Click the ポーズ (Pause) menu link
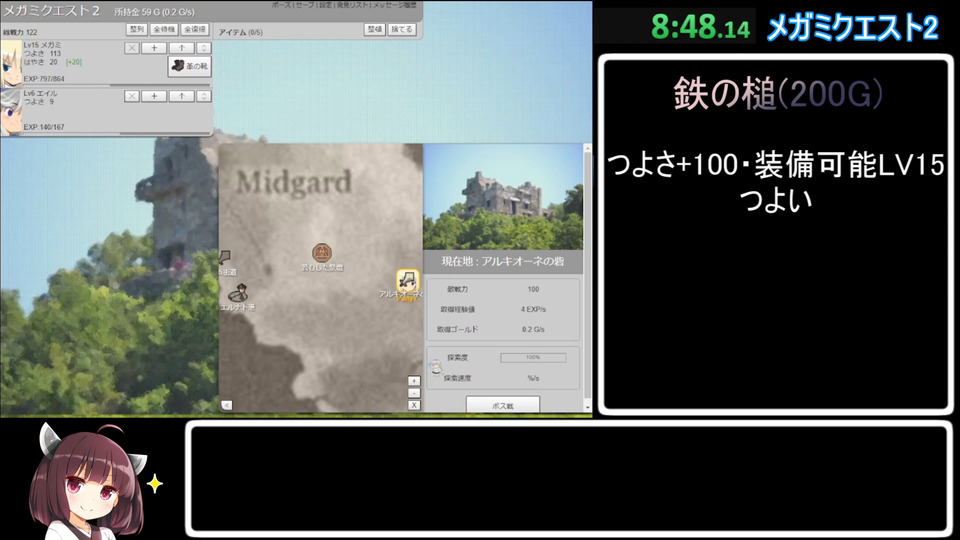This screenshot has width=960, height=540. (282, 5)
